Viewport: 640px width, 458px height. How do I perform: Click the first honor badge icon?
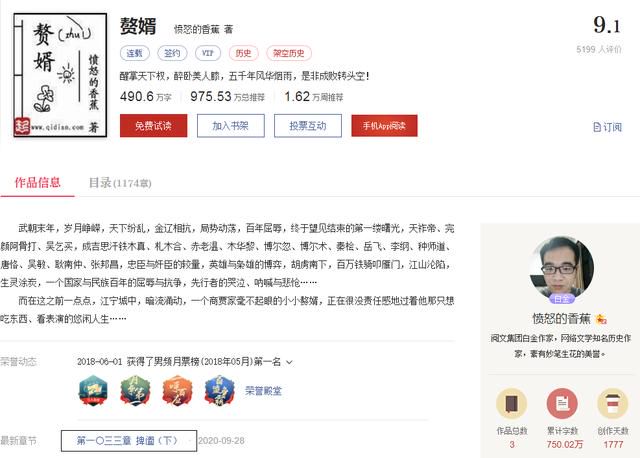(93, 391)
